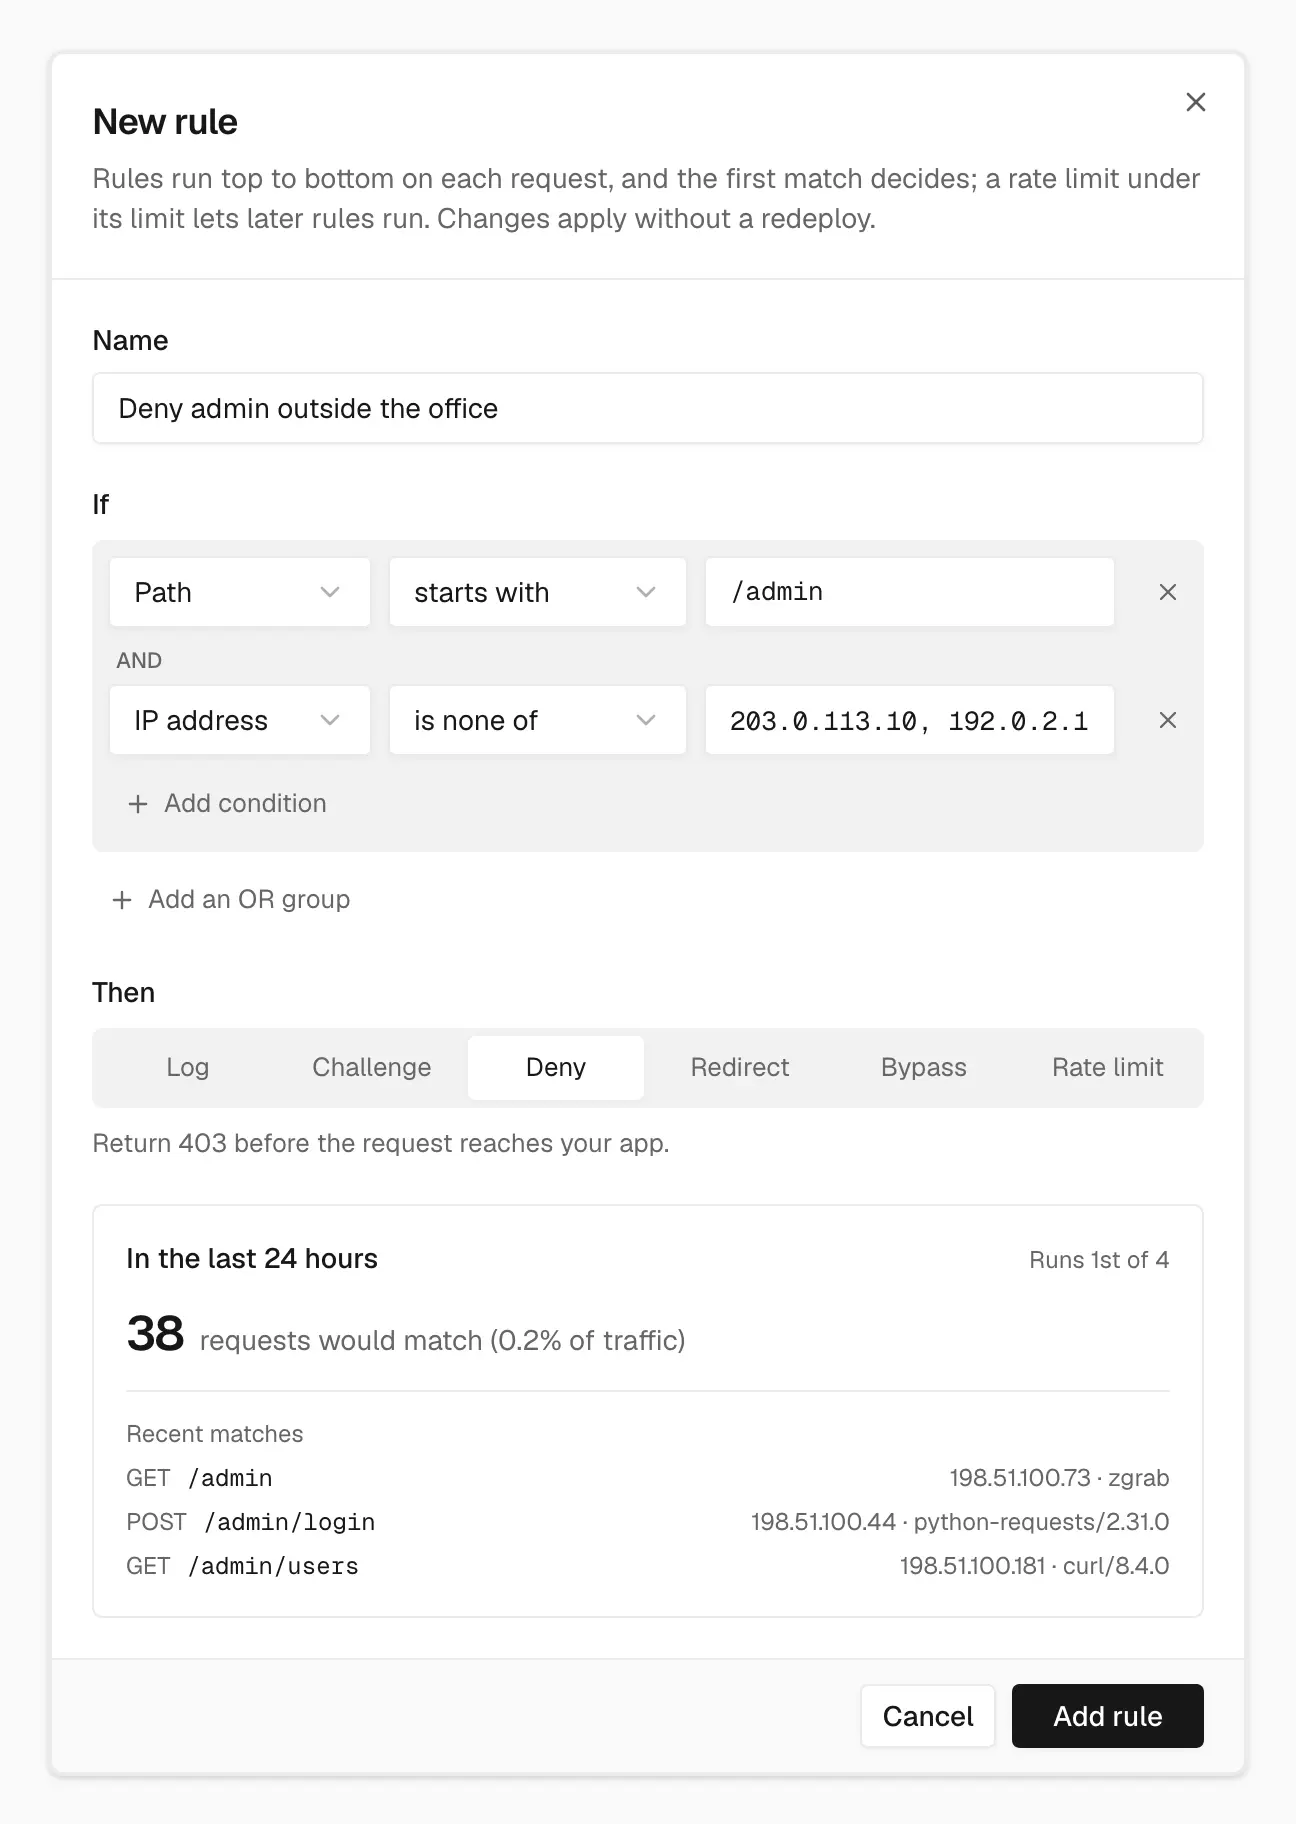
Task: Open the 'starts with' operator dropdown
Action: click(537, 592)
